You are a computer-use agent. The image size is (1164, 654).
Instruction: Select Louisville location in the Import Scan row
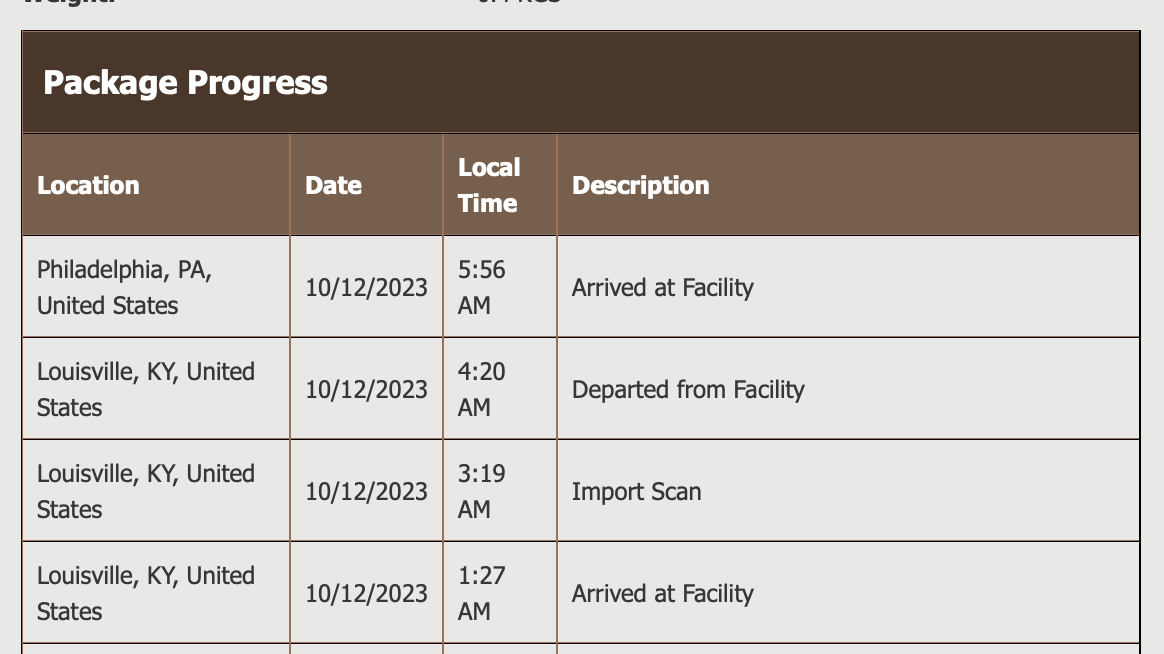tap(146, 491)
